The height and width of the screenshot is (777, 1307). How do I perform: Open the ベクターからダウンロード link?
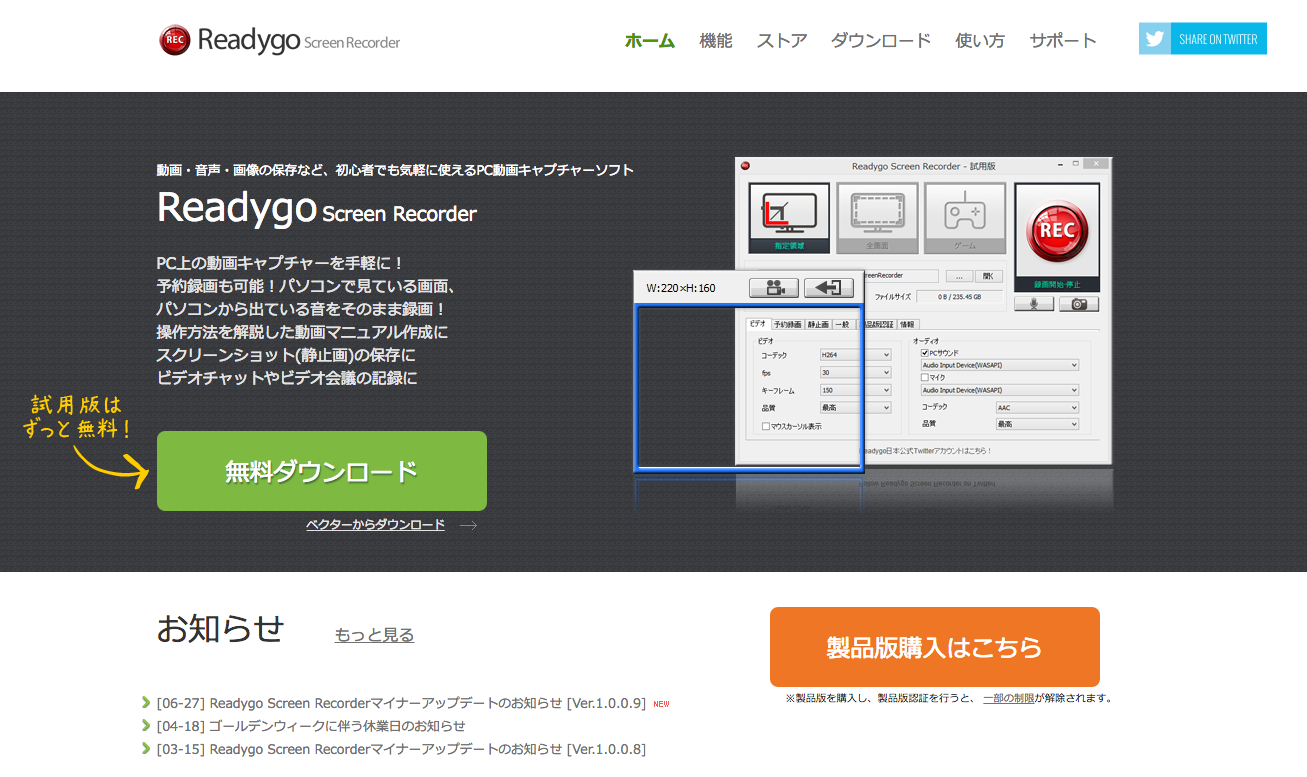[376, 525]
